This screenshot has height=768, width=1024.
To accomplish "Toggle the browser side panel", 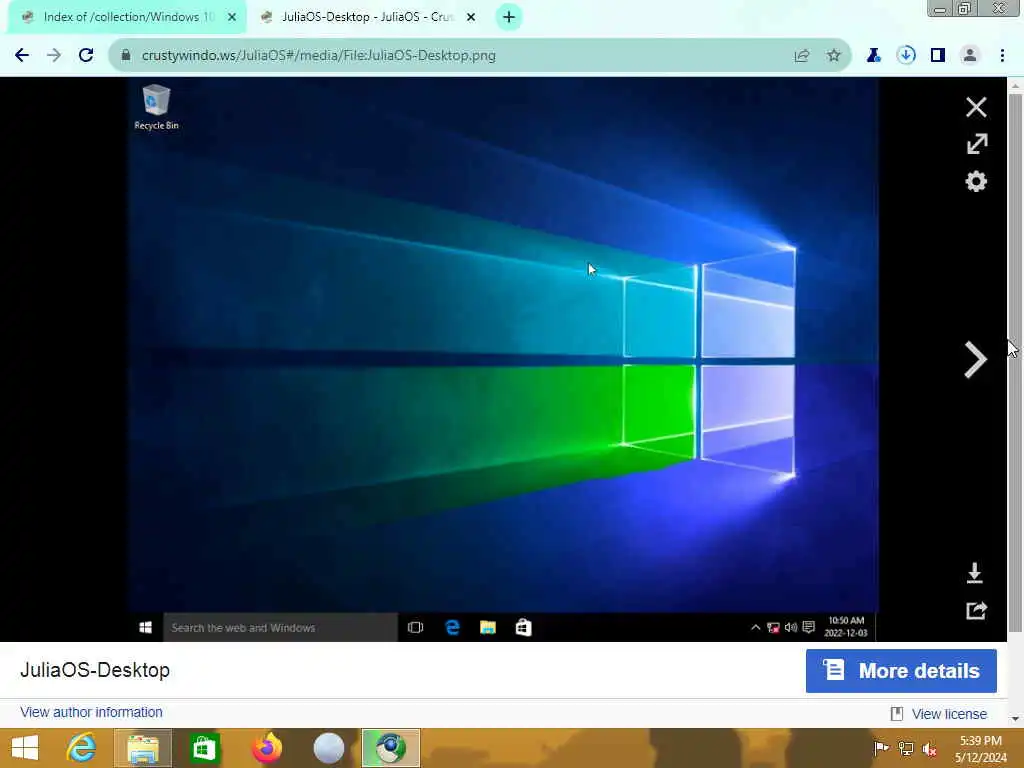I will 938,56.
